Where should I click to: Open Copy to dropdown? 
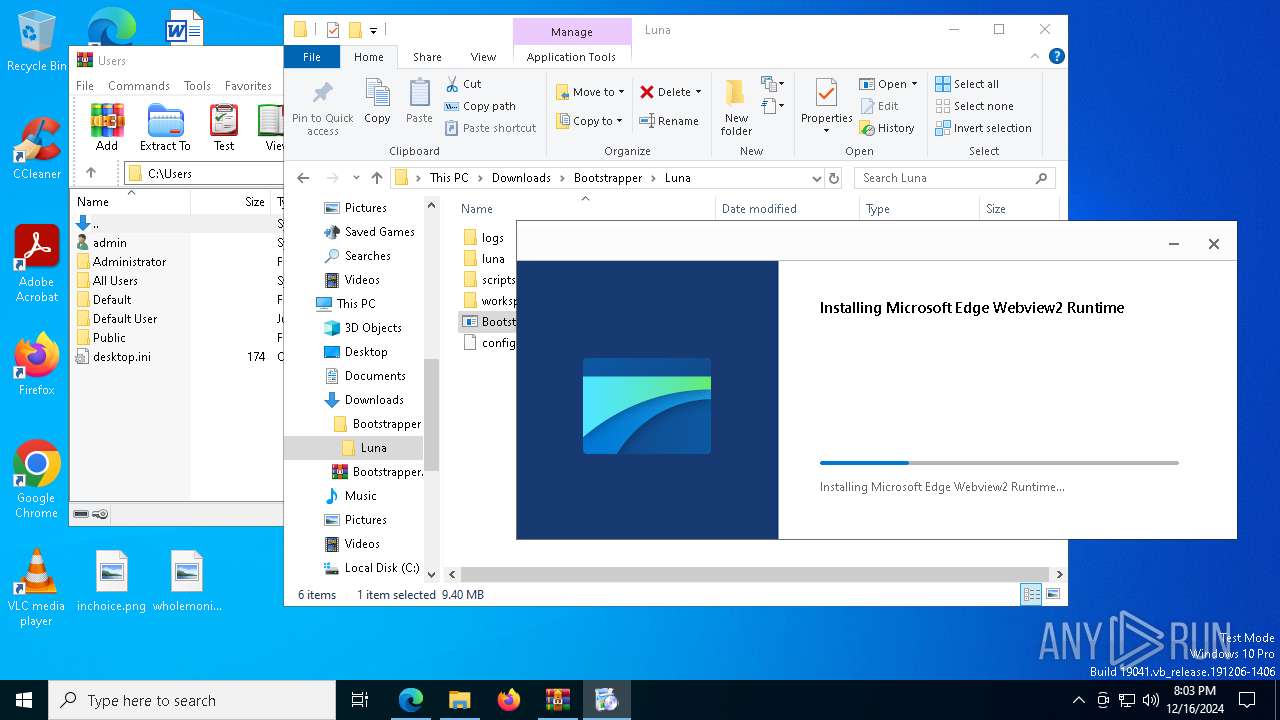pyautogui.click(x=589, y=121)
